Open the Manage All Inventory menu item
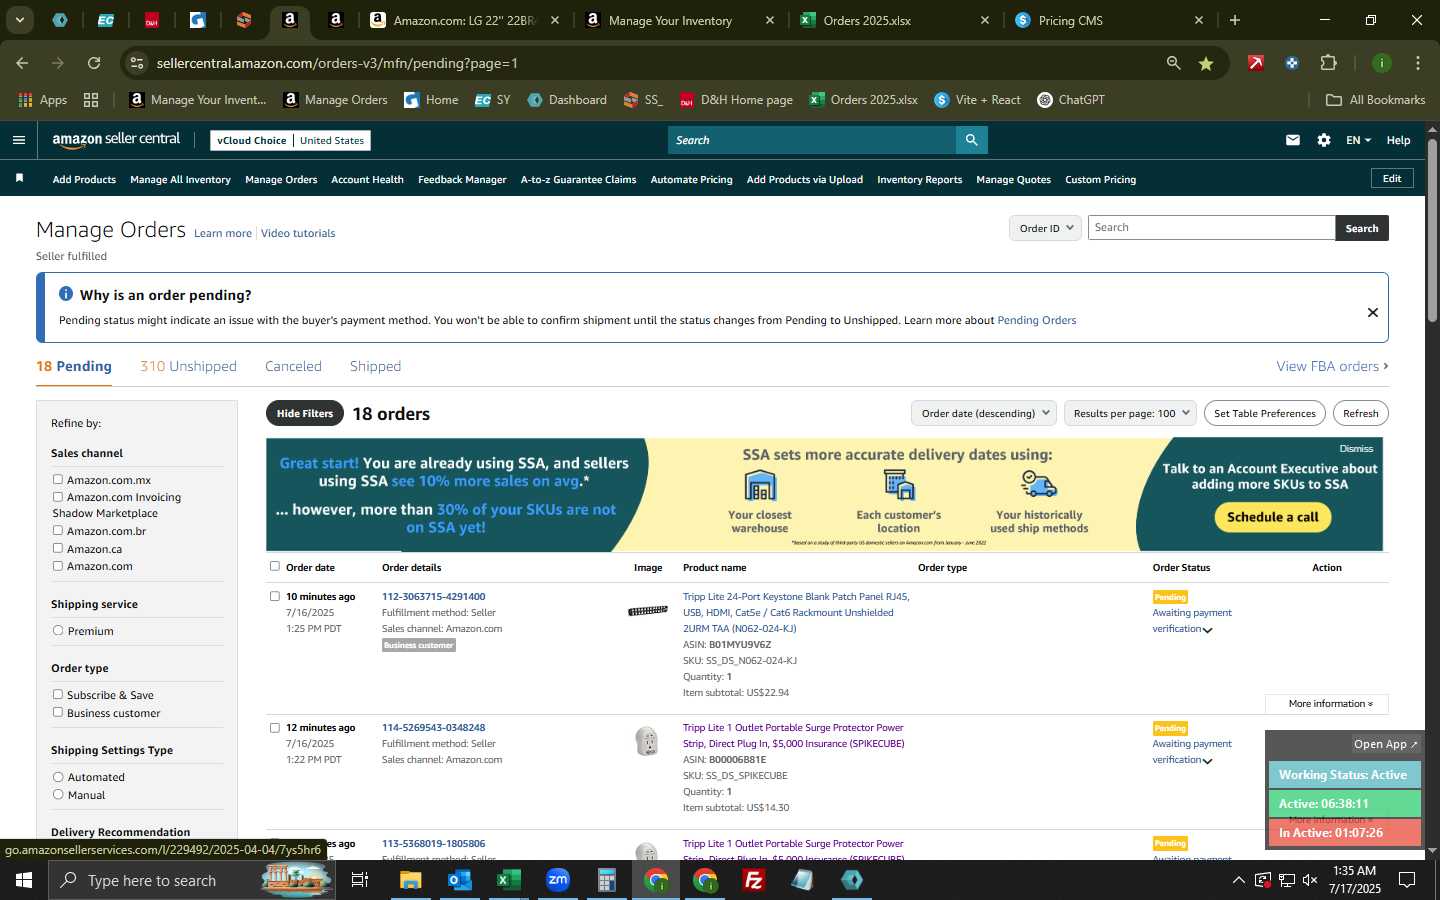The image size is (1440, 900). (x=180, y=180)
